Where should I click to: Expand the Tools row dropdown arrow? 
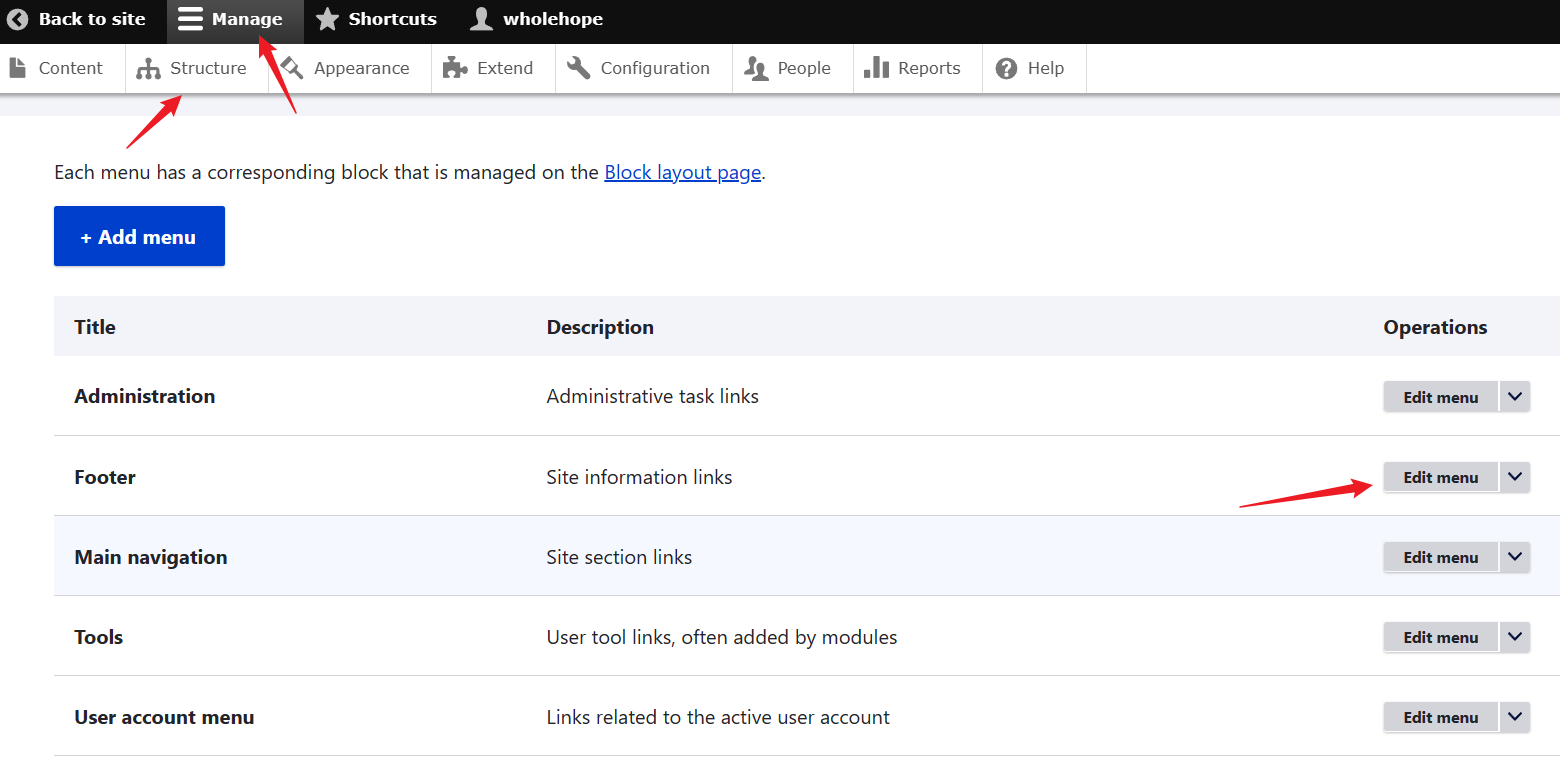pyautogui.click(x=1514, y=637)
